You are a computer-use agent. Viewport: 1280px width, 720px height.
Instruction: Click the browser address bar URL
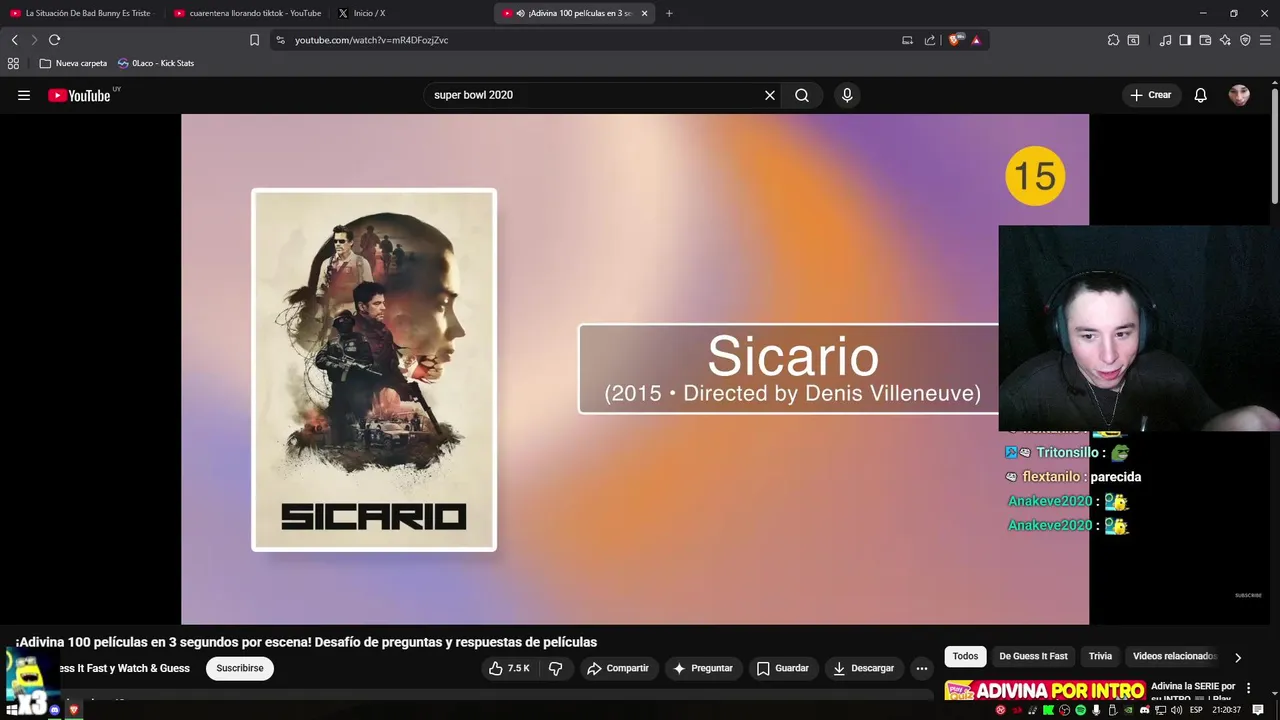tap(371, 40)
